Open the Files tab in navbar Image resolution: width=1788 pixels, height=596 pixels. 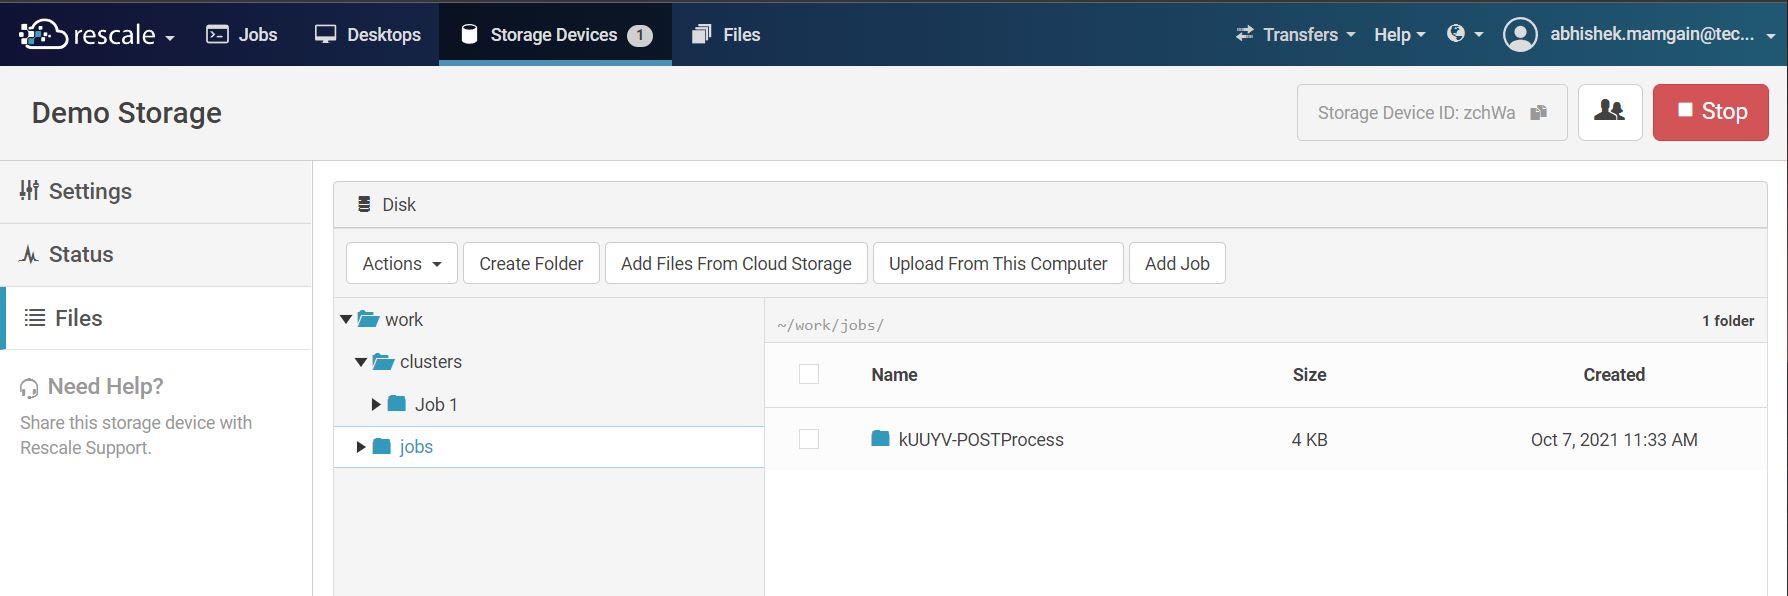[726, 34]
